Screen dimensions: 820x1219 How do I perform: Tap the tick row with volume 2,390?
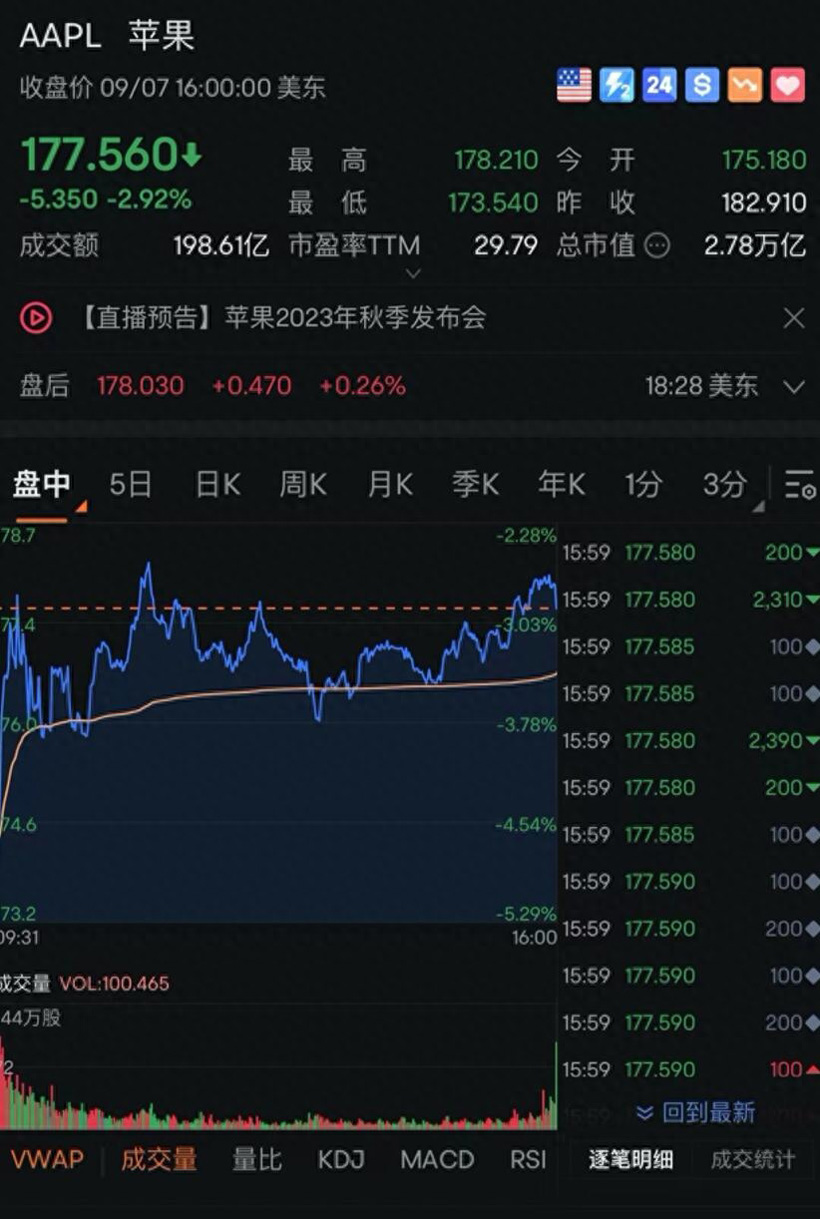point(690,741)
